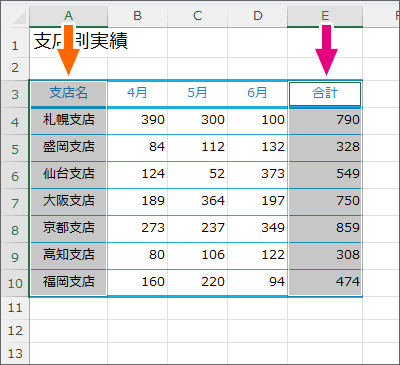The width and height of the screenshot is (400, 365).
Task: Click column D header
Action: (257, 16)
